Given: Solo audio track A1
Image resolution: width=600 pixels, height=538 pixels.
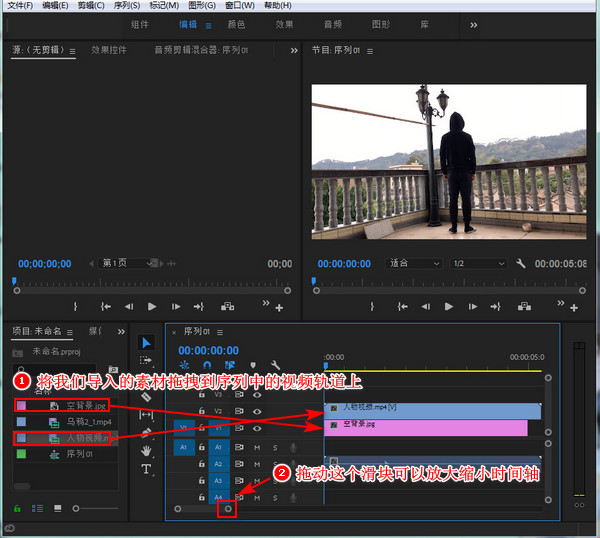Looking at the screenshot, I should (x=275, y=447).
